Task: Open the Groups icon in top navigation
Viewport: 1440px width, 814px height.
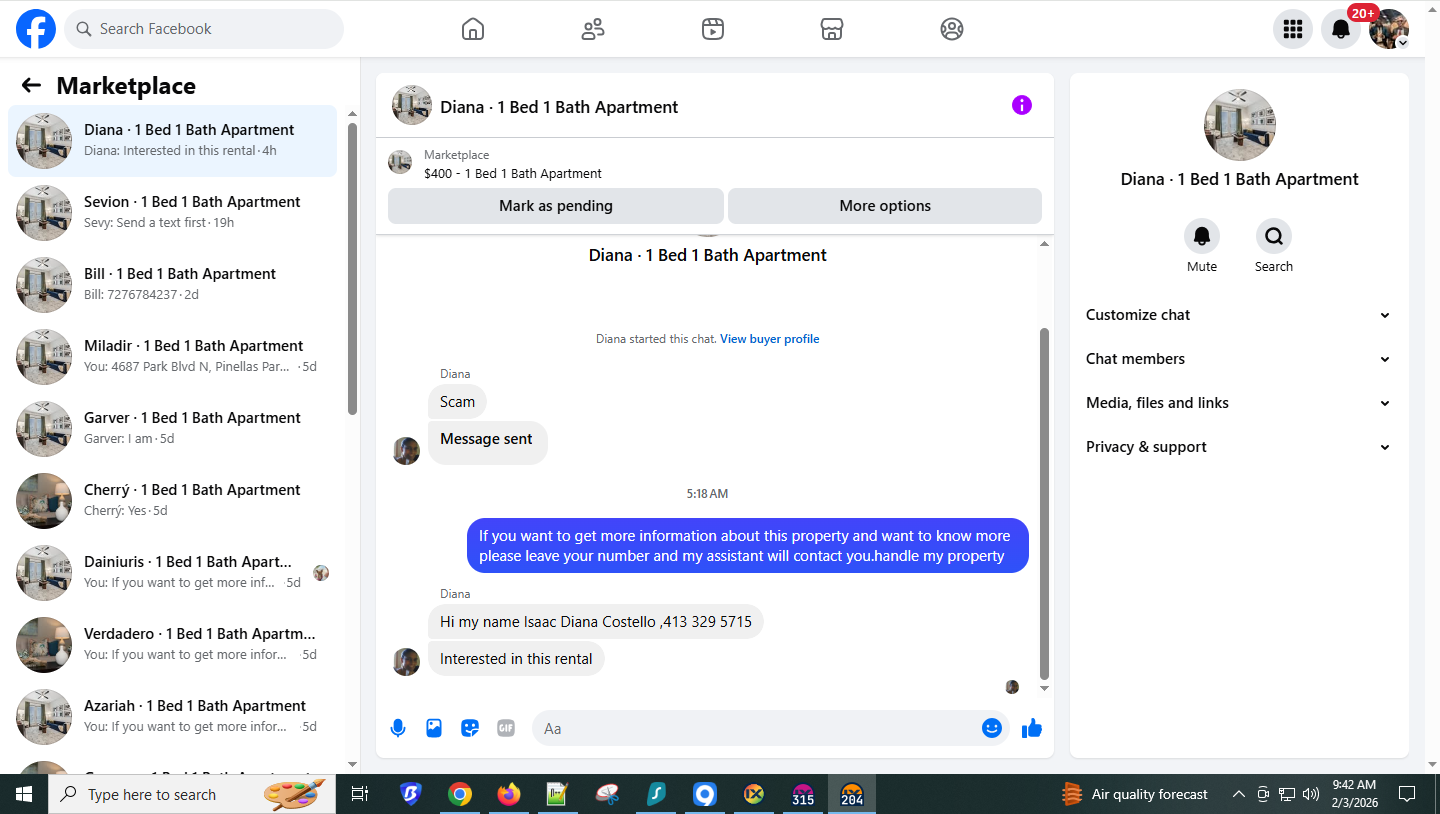Action: 952,29
